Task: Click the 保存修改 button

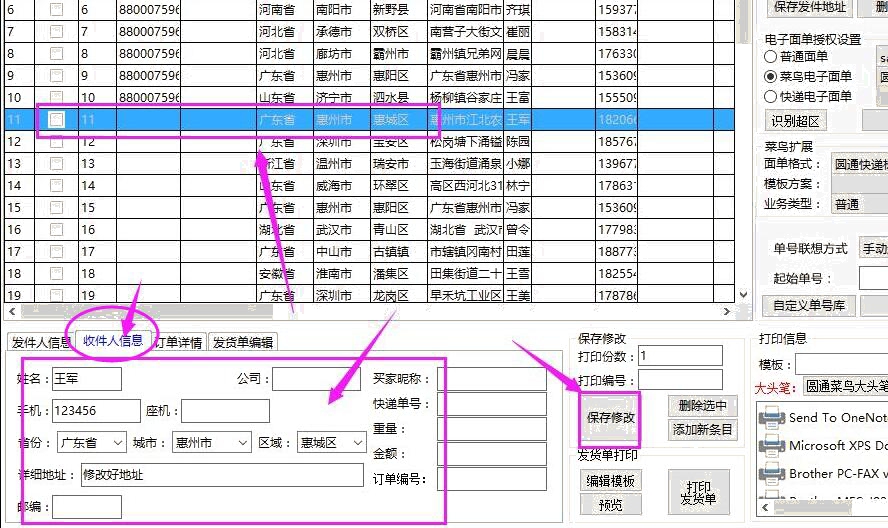Action: pyautogui.click(x=610, y=418)
